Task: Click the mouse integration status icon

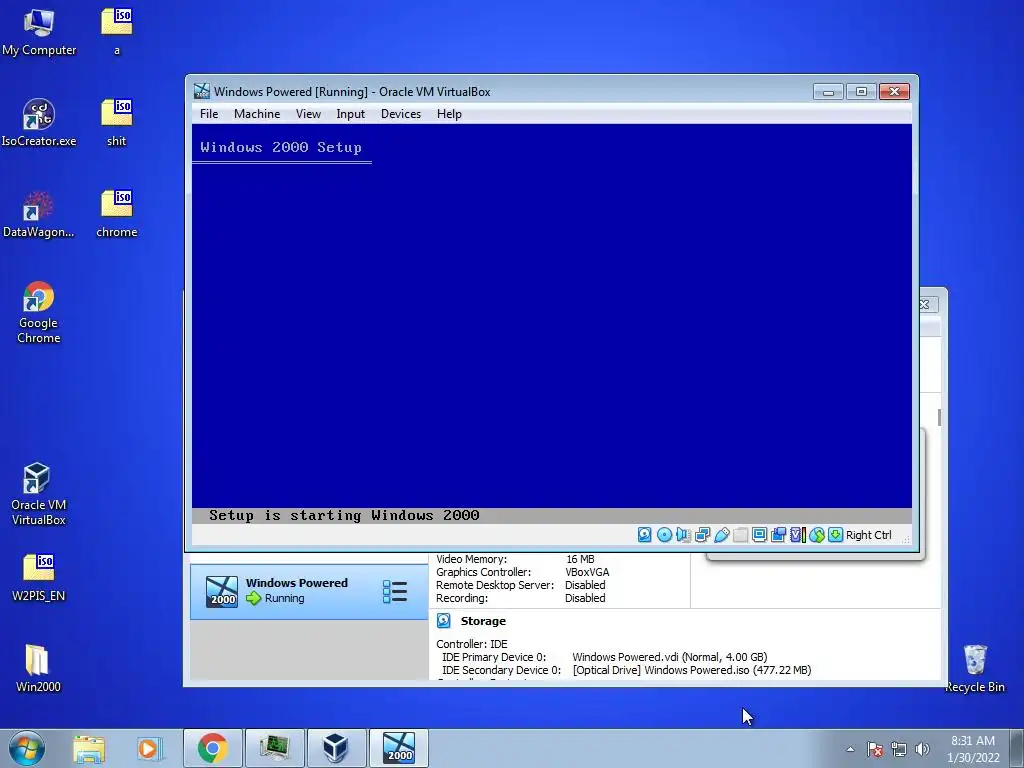Action: 816,535
